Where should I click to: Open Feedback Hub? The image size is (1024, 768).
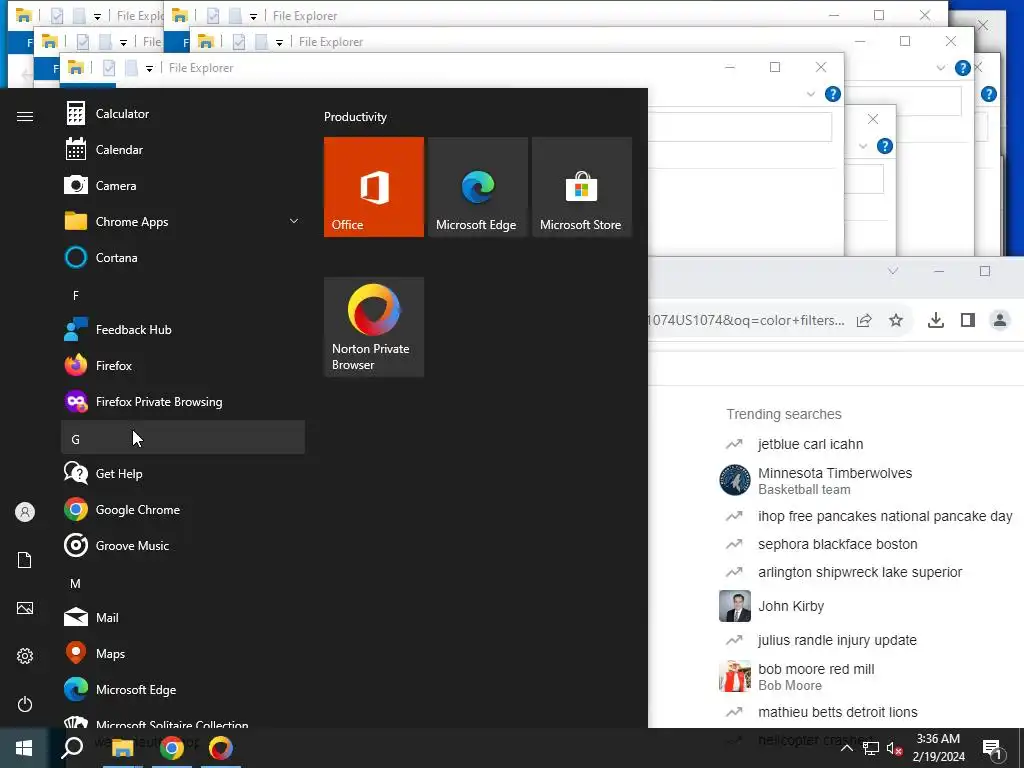click(183, 330)
